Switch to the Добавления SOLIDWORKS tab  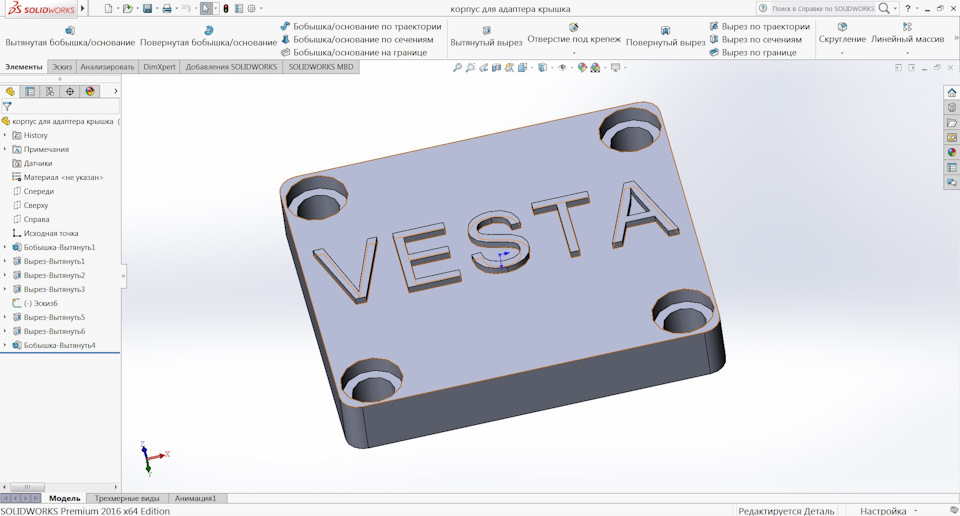pyautogui.click(x=231, y=67)
